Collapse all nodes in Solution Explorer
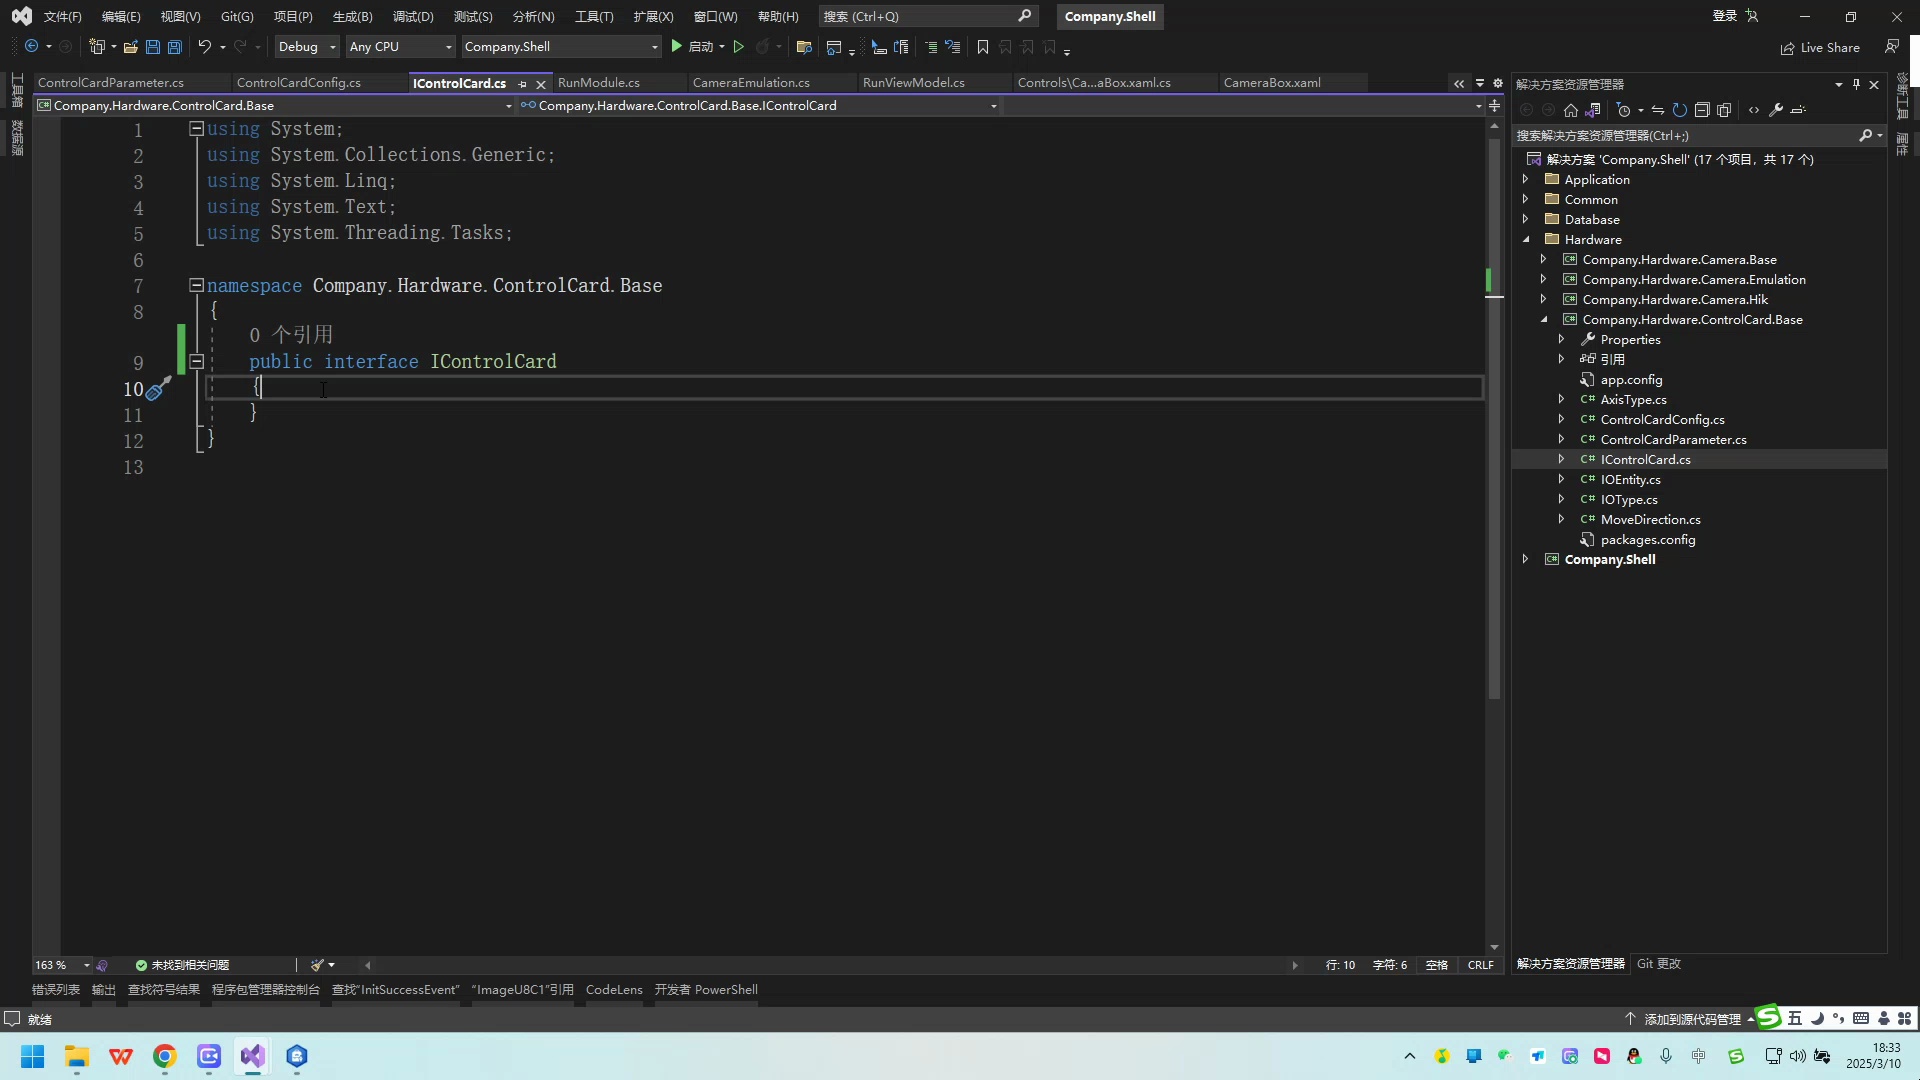Image resolution: width=1920 pixels, height=1080 pixels. pyautogui.click(x=1703, y=110)
